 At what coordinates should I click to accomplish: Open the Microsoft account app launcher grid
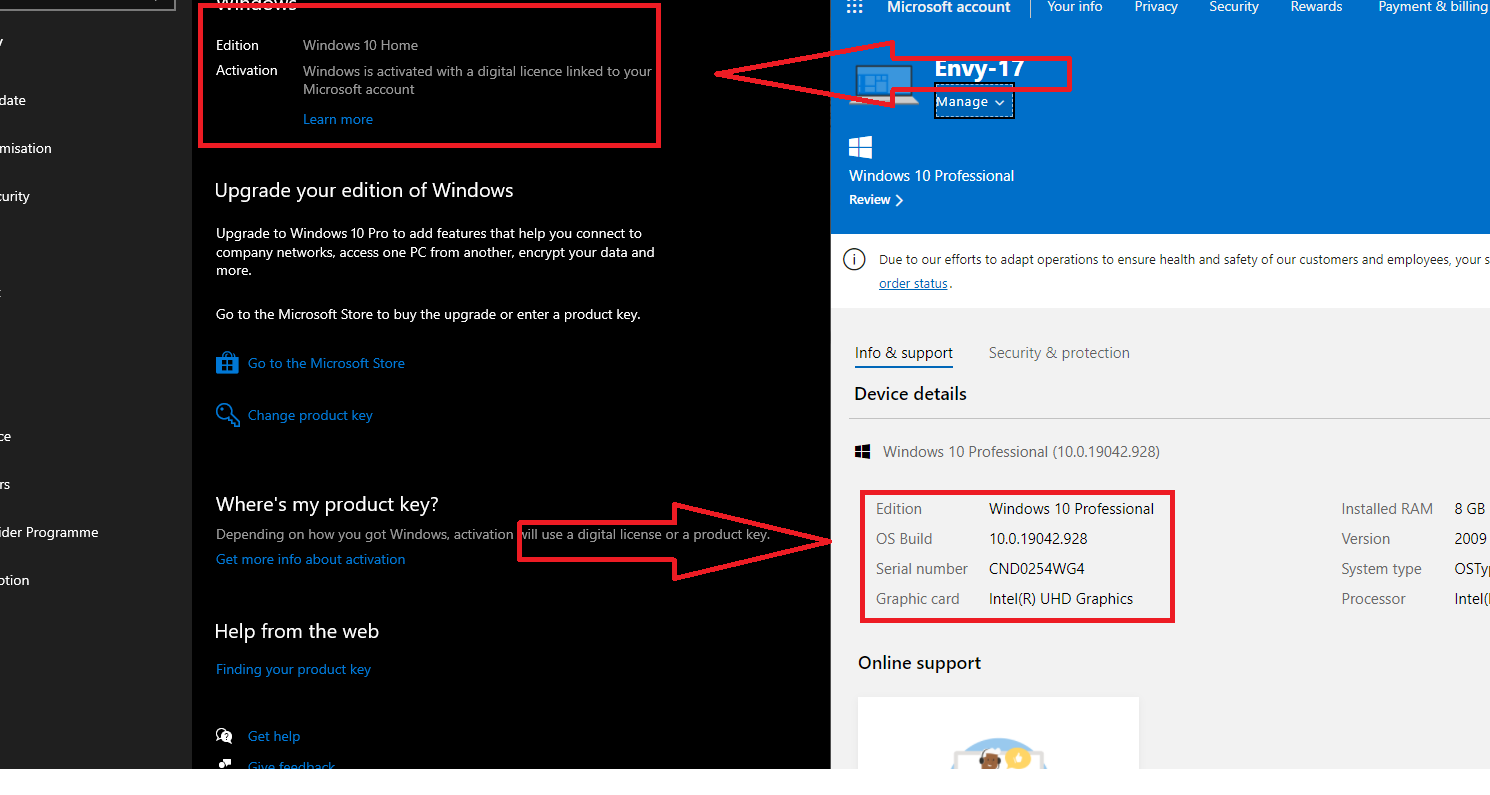pos(854,7)
